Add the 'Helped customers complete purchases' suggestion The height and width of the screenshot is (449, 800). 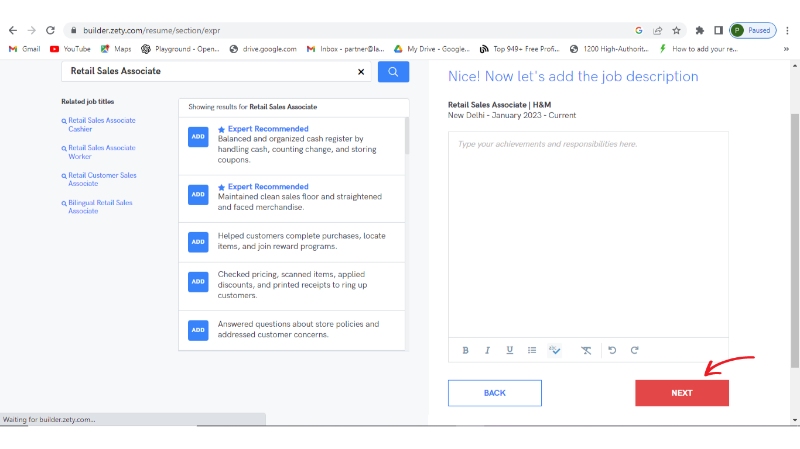(198, 241)
